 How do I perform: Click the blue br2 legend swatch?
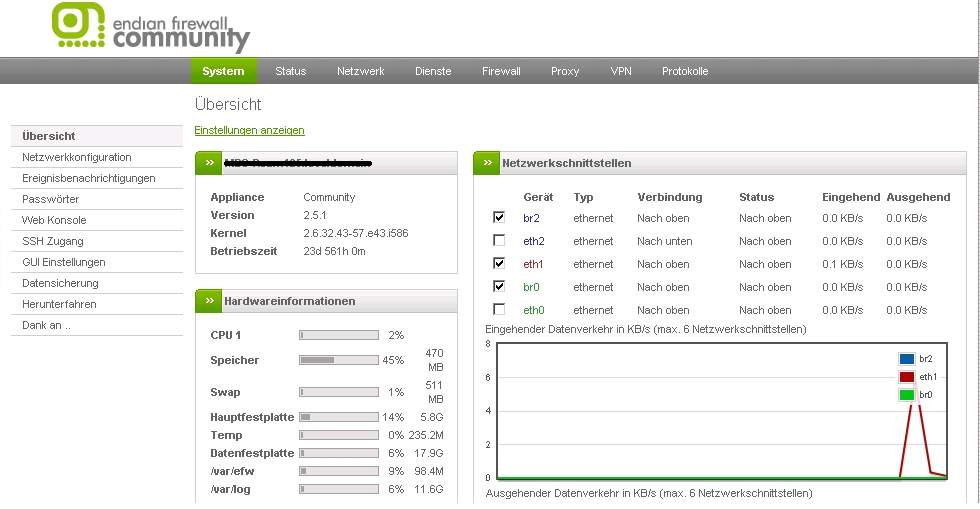point(906,359)
